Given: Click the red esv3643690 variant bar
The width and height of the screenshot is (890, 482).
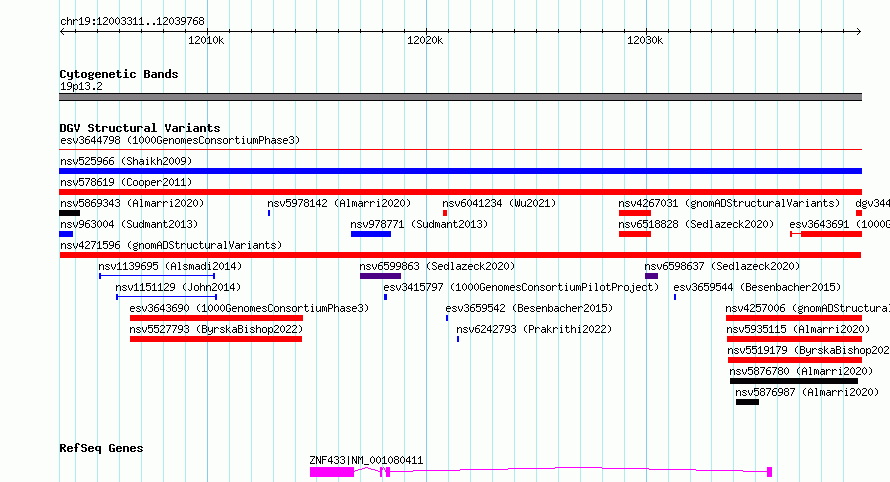Looking at the screenshot, I should [216, 318].
